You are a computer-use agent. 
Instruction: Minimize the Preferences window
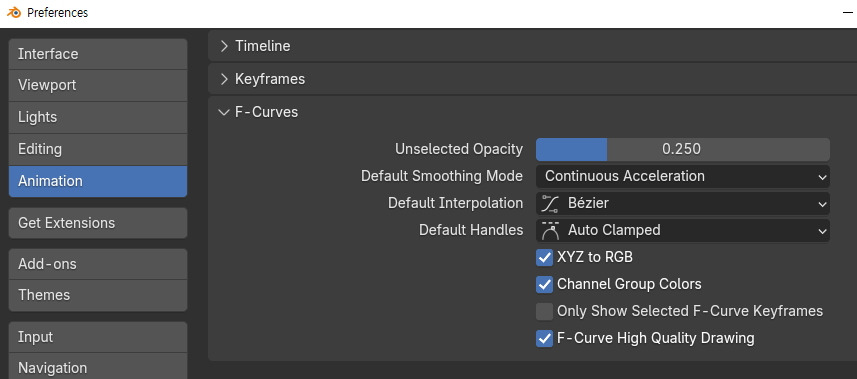click(x=848, y=12)
